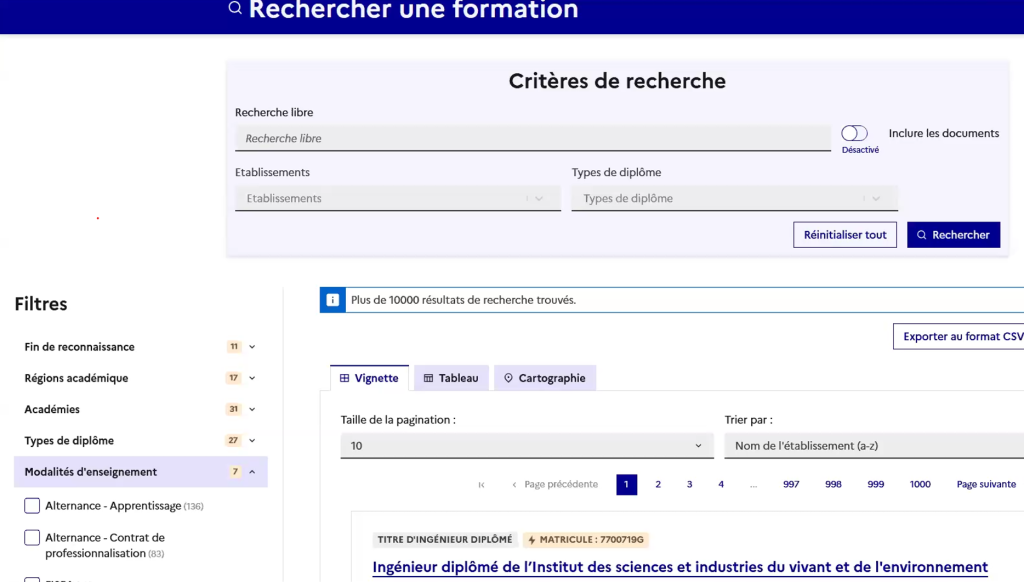The height and width of the screenshot is (582, 1024).
Task: Expand the Académies filter section
Action: coord(140,410)
